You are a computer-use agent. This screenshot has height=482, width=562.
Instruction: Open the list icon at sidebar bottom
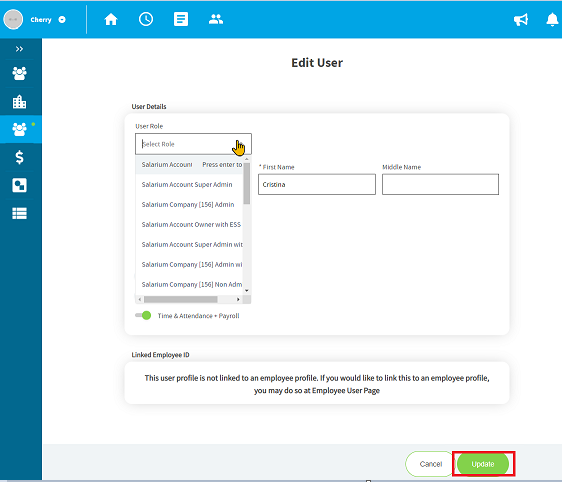19,213
